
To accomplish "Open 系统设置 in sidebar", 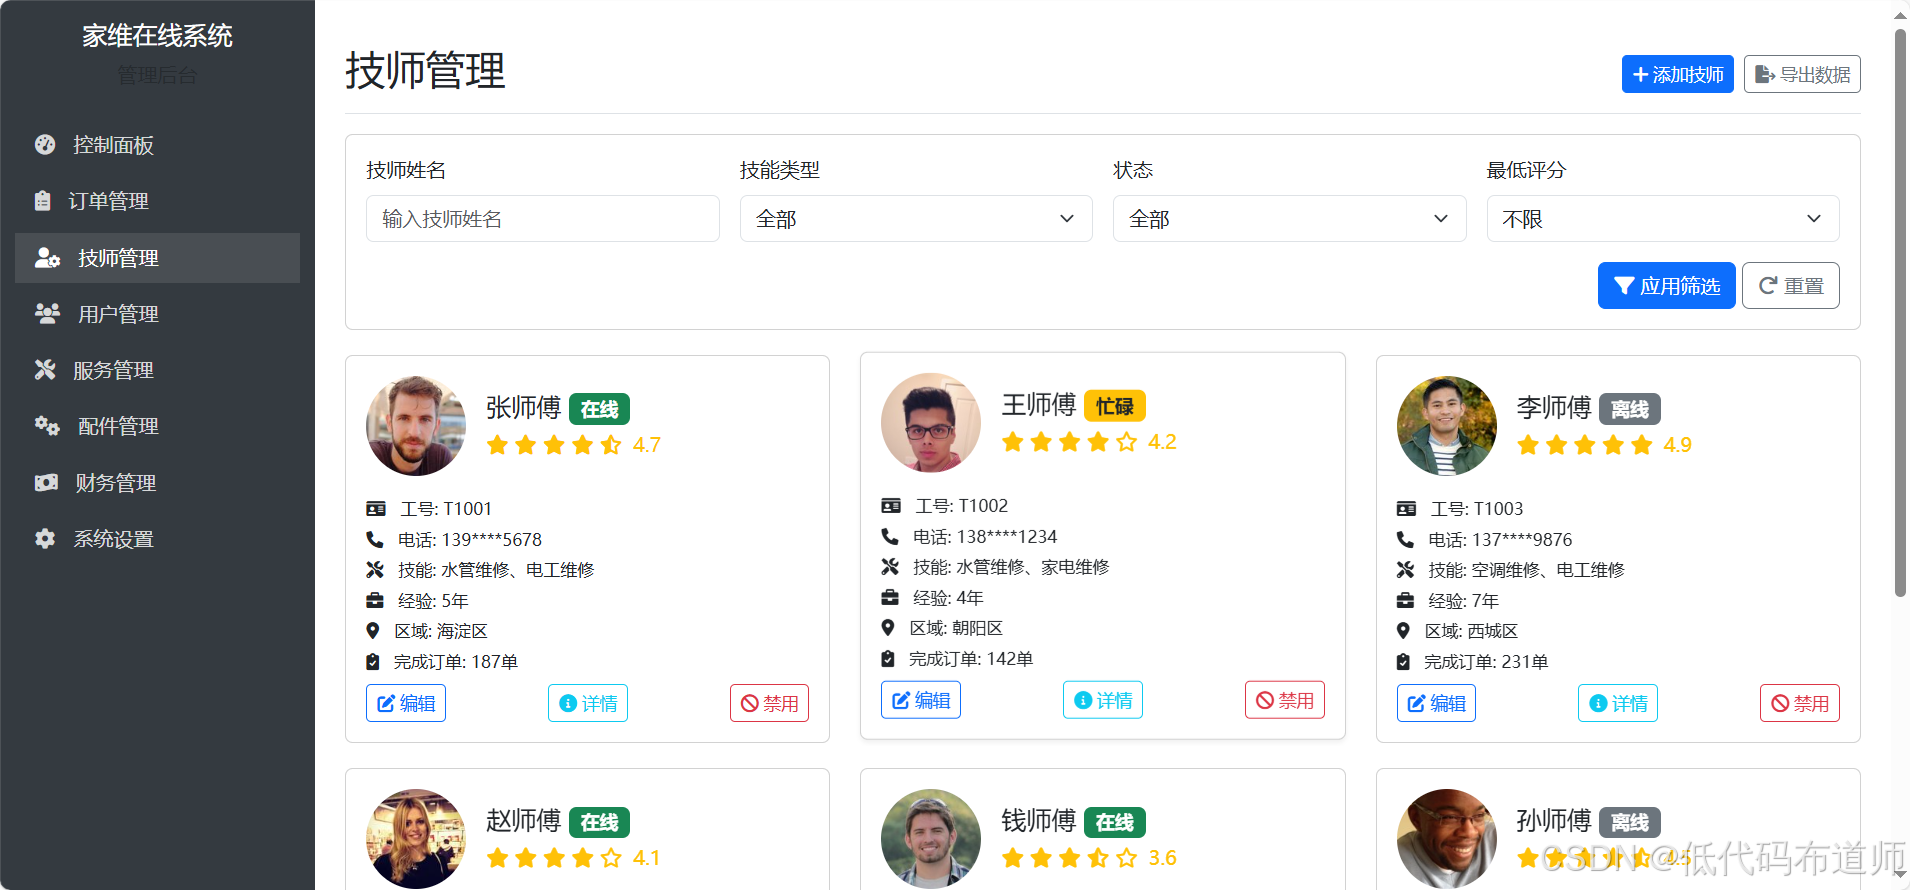I will [x=157, y=539].
